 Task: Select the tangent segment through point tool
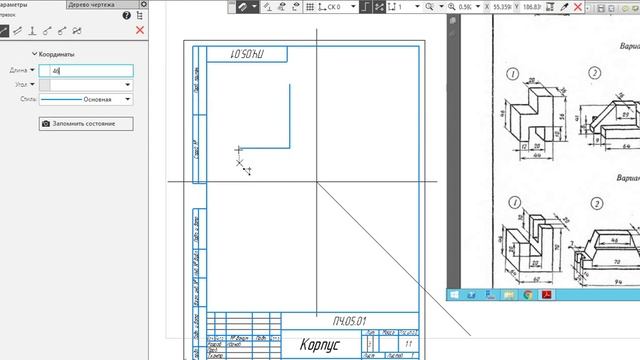click(47, 31)
